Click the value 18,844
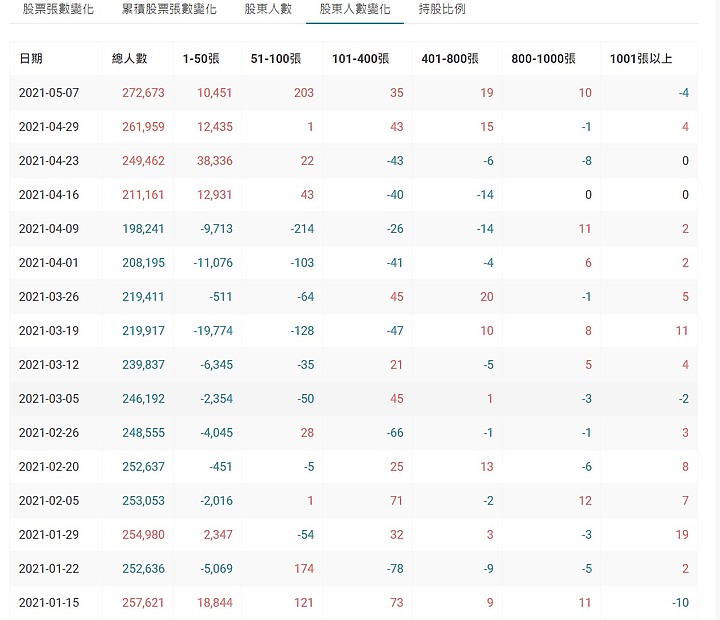The image size is (720, 620). pyautogui.click(x=214, y=603)
